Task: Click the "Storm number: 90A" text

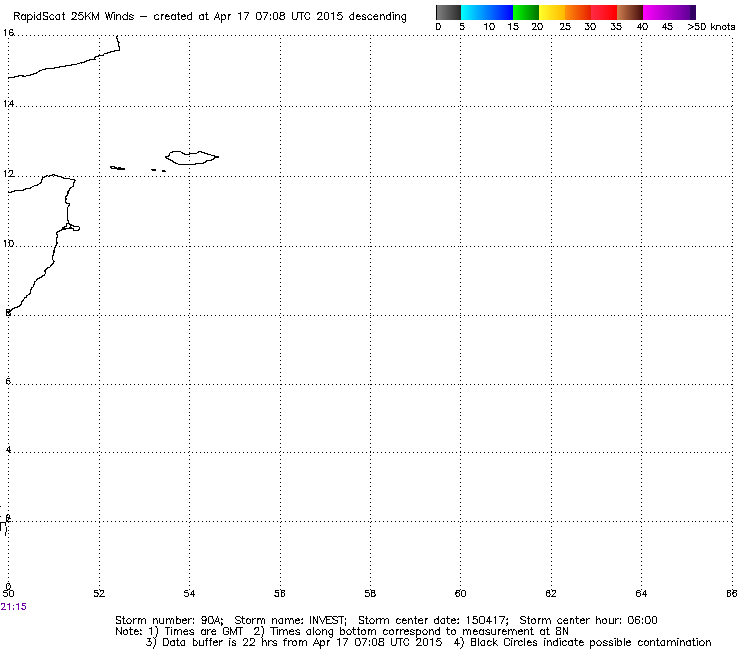Action: point(169,620)
